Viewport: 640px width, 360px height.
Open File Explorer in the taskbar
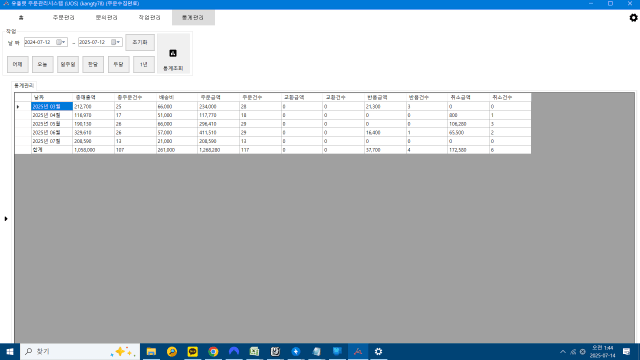pos(151,351)
